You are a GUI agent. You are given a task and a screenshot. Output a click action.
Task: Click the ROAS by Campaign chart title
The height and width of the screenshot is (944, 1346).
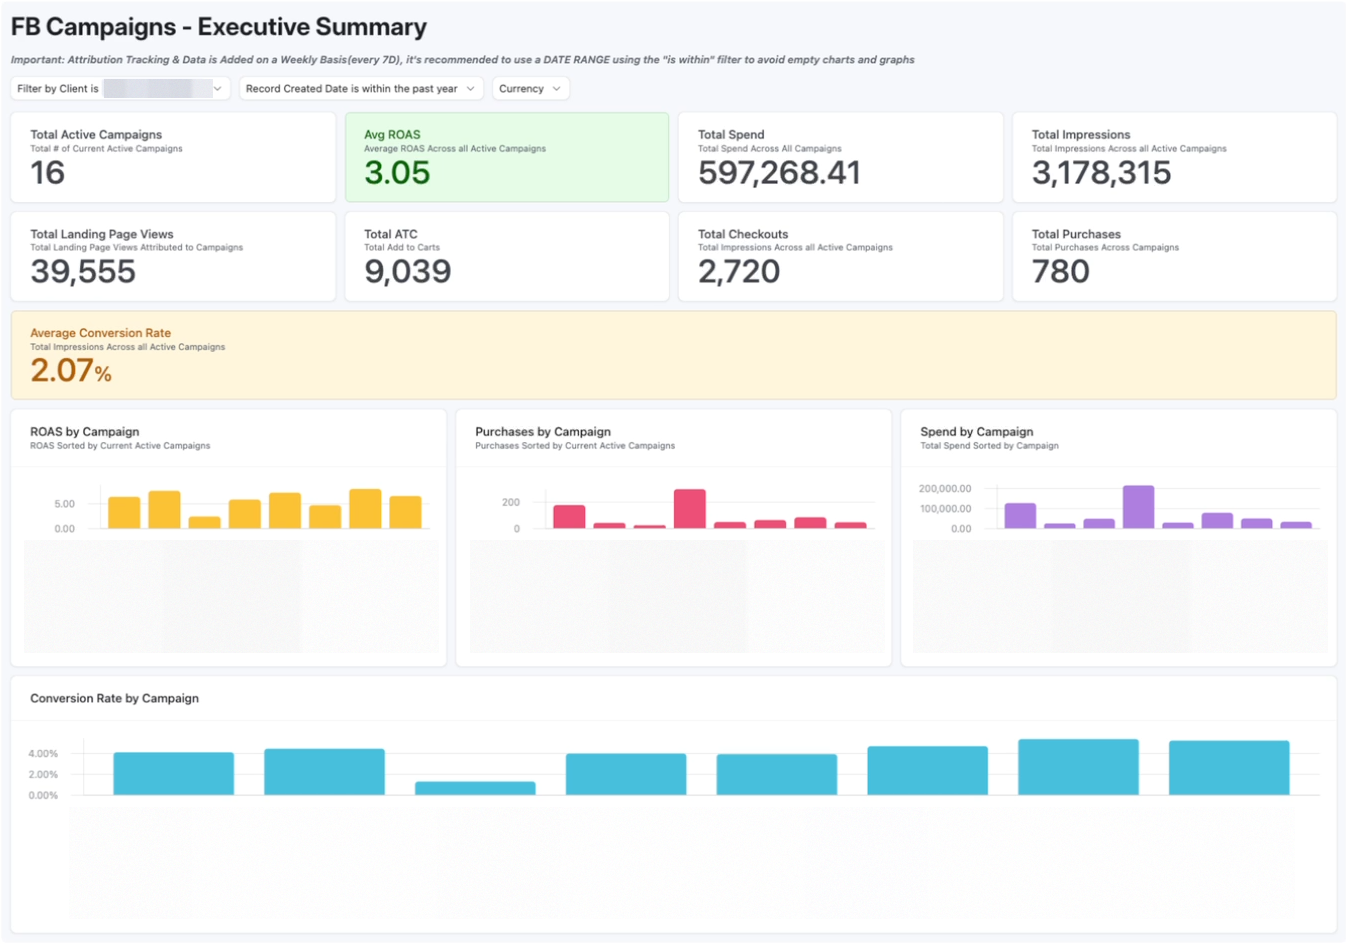[x=85, y=432]
